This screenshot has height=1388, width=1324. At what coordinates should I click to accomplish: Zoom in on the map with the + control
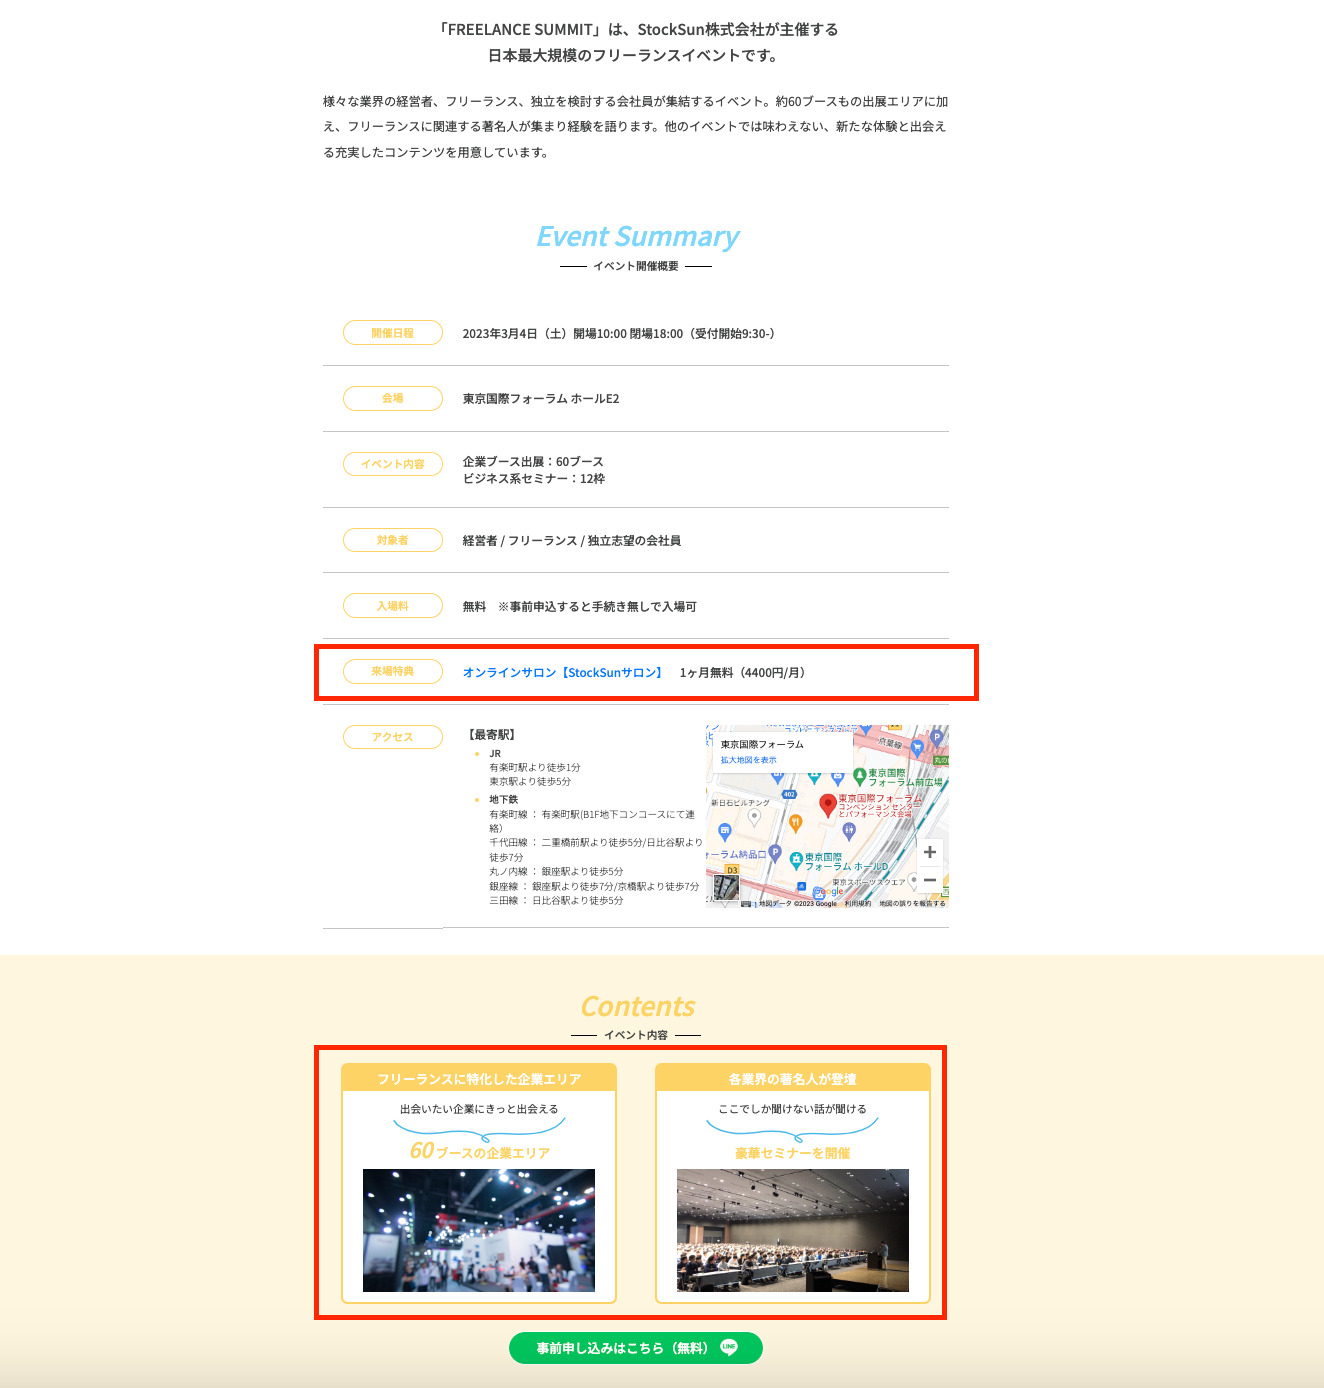pyautogui.click(x=929, y=852)
